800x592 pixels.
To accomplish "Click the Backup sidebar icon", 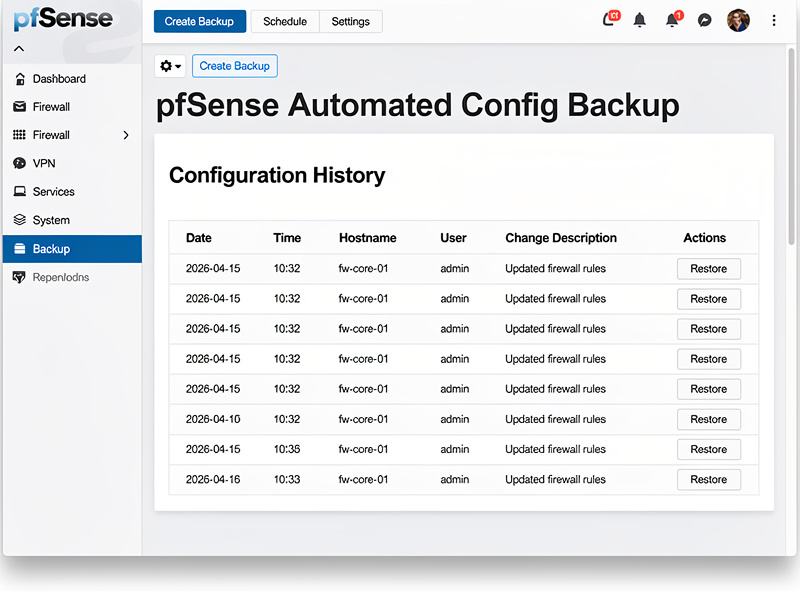I will (x=19, y=249).
